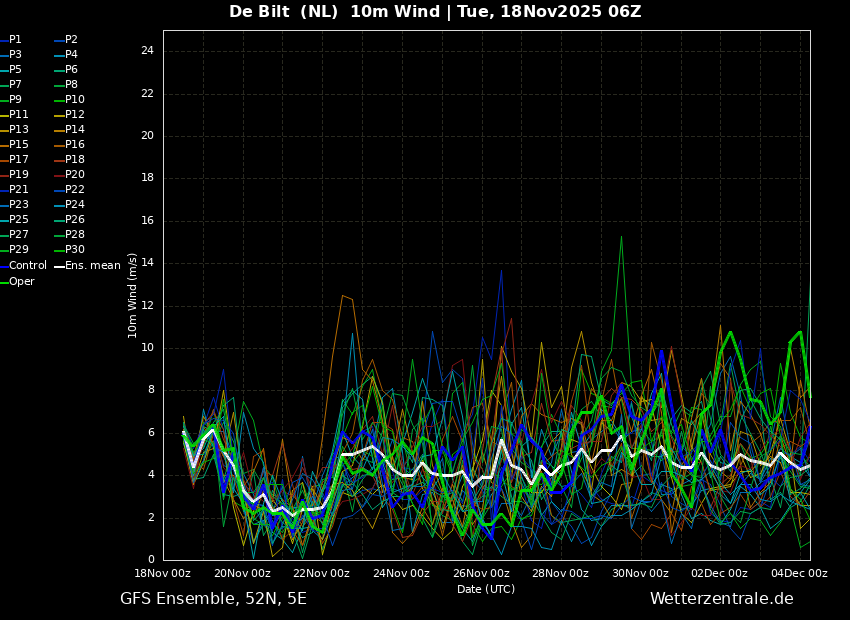Select the P14 legend label
Viewport: 850px width, 620px height.
point(69,130)
